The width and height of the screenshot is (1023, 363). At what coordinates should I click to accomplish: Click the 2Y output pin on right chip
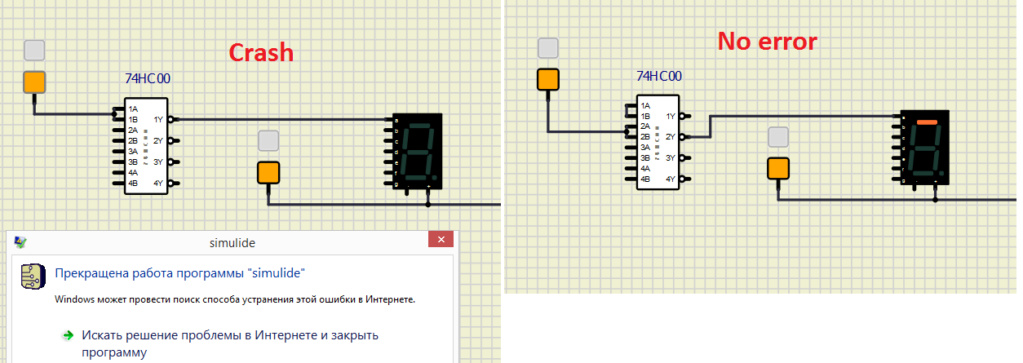tap(684, 136)
